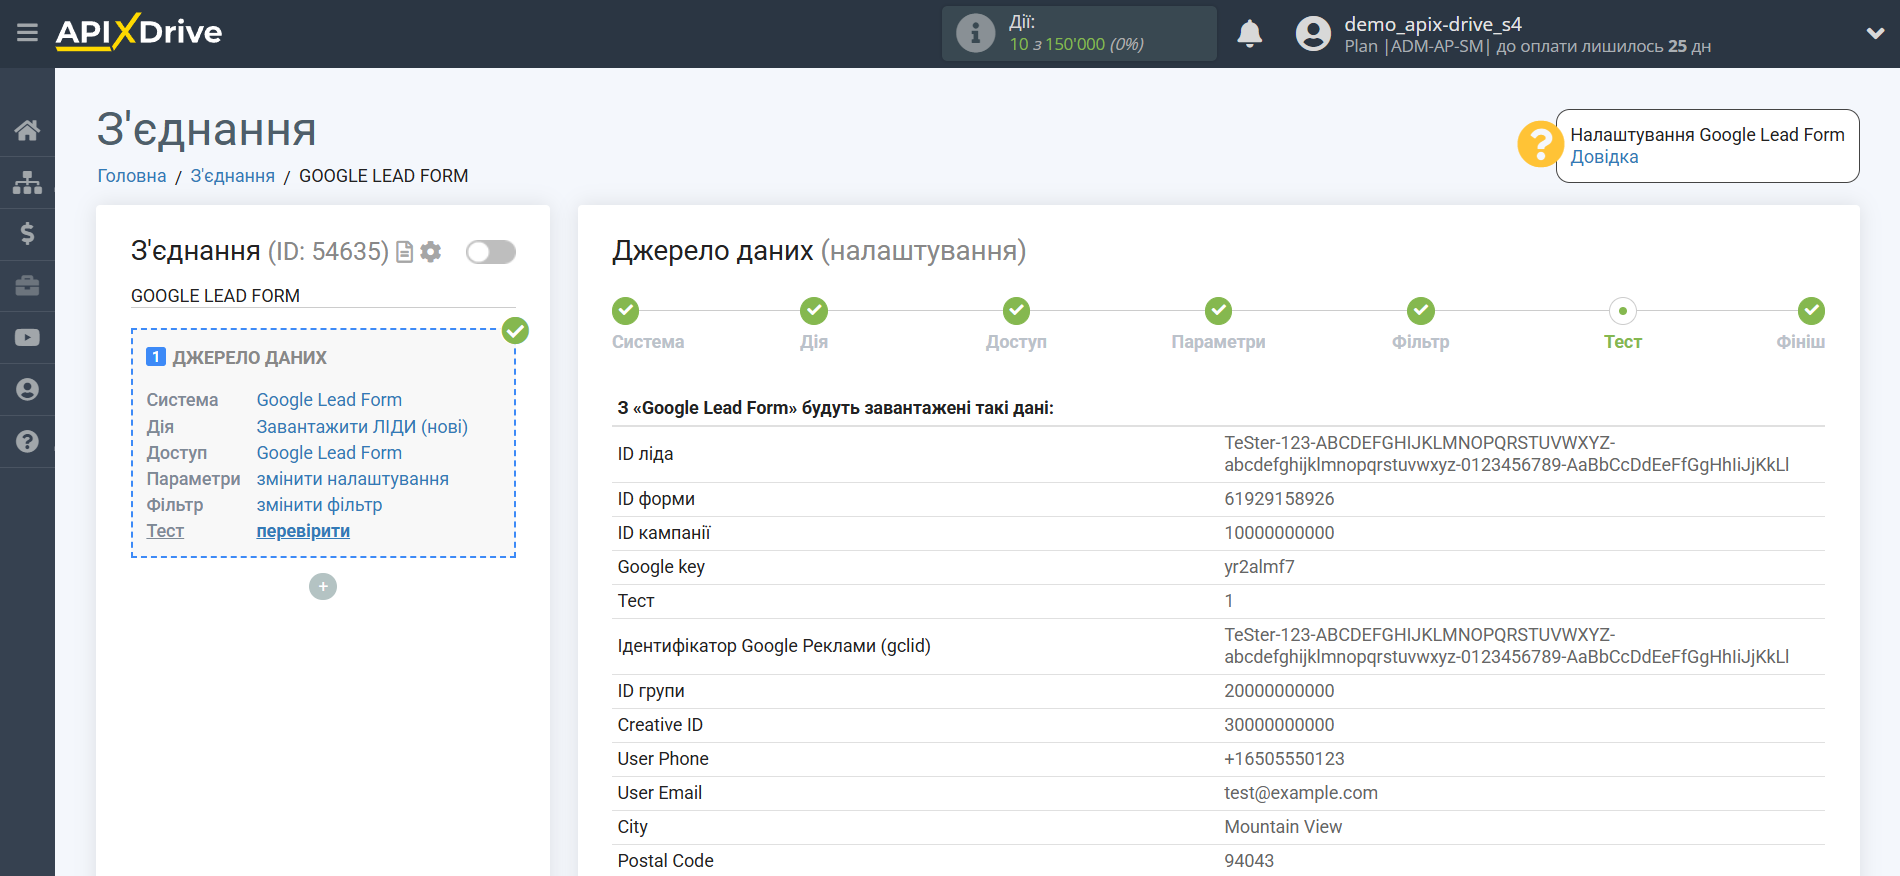The height and width of the screenshot is (876, 1900).
Task: Open the connection settings gear
Action: pos(431,252)
